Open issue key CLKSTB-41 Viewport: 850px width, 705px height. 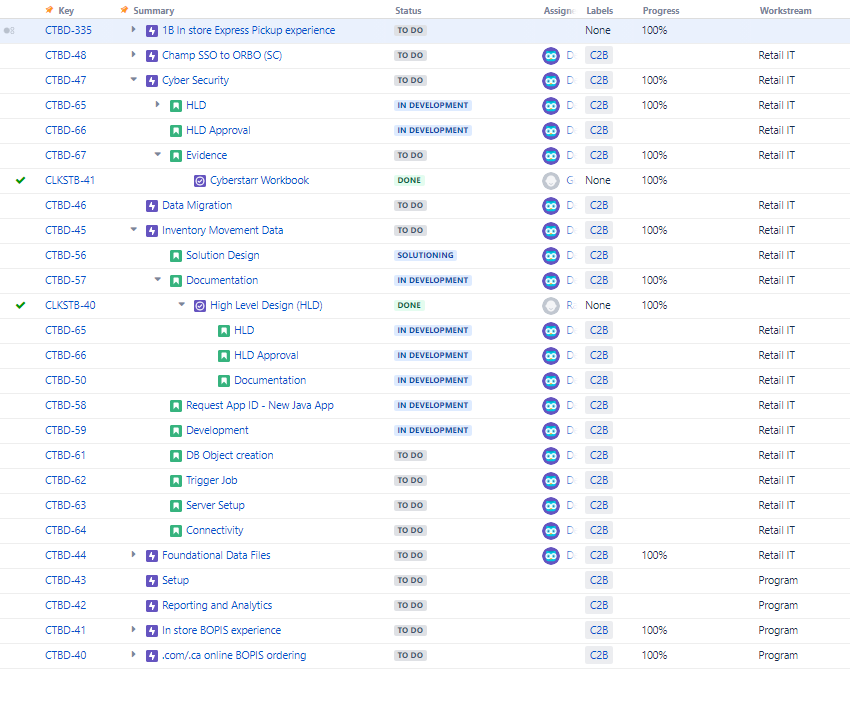(70, 180)
